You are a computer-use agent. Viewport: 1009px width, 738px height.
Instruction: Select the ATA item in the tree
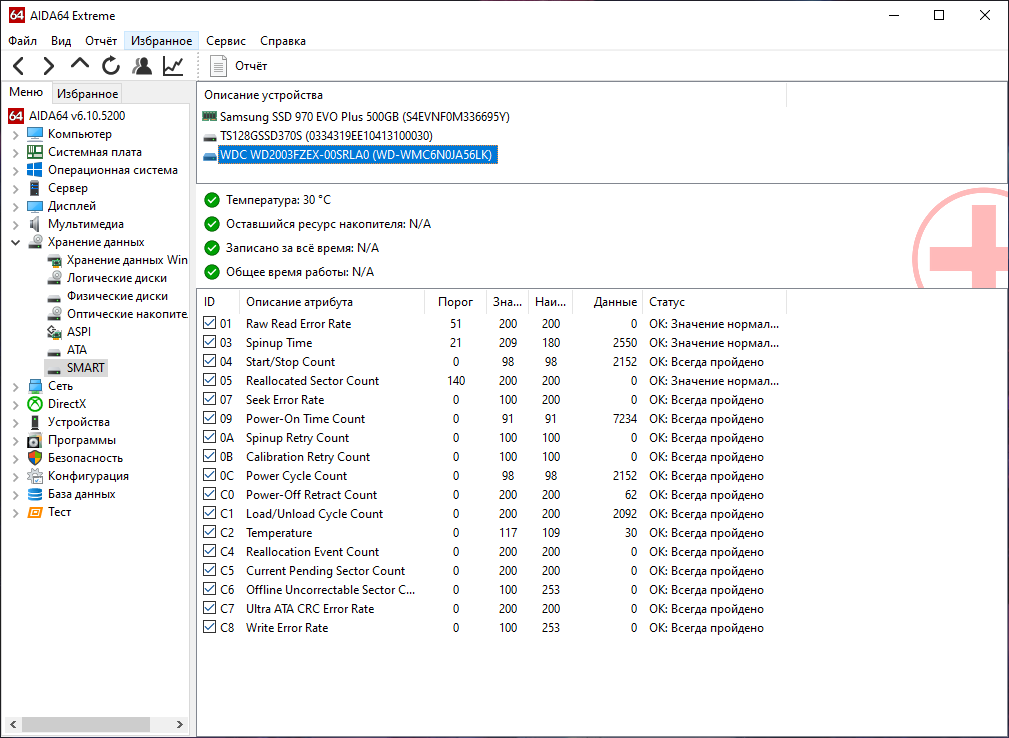click(77, 350)
